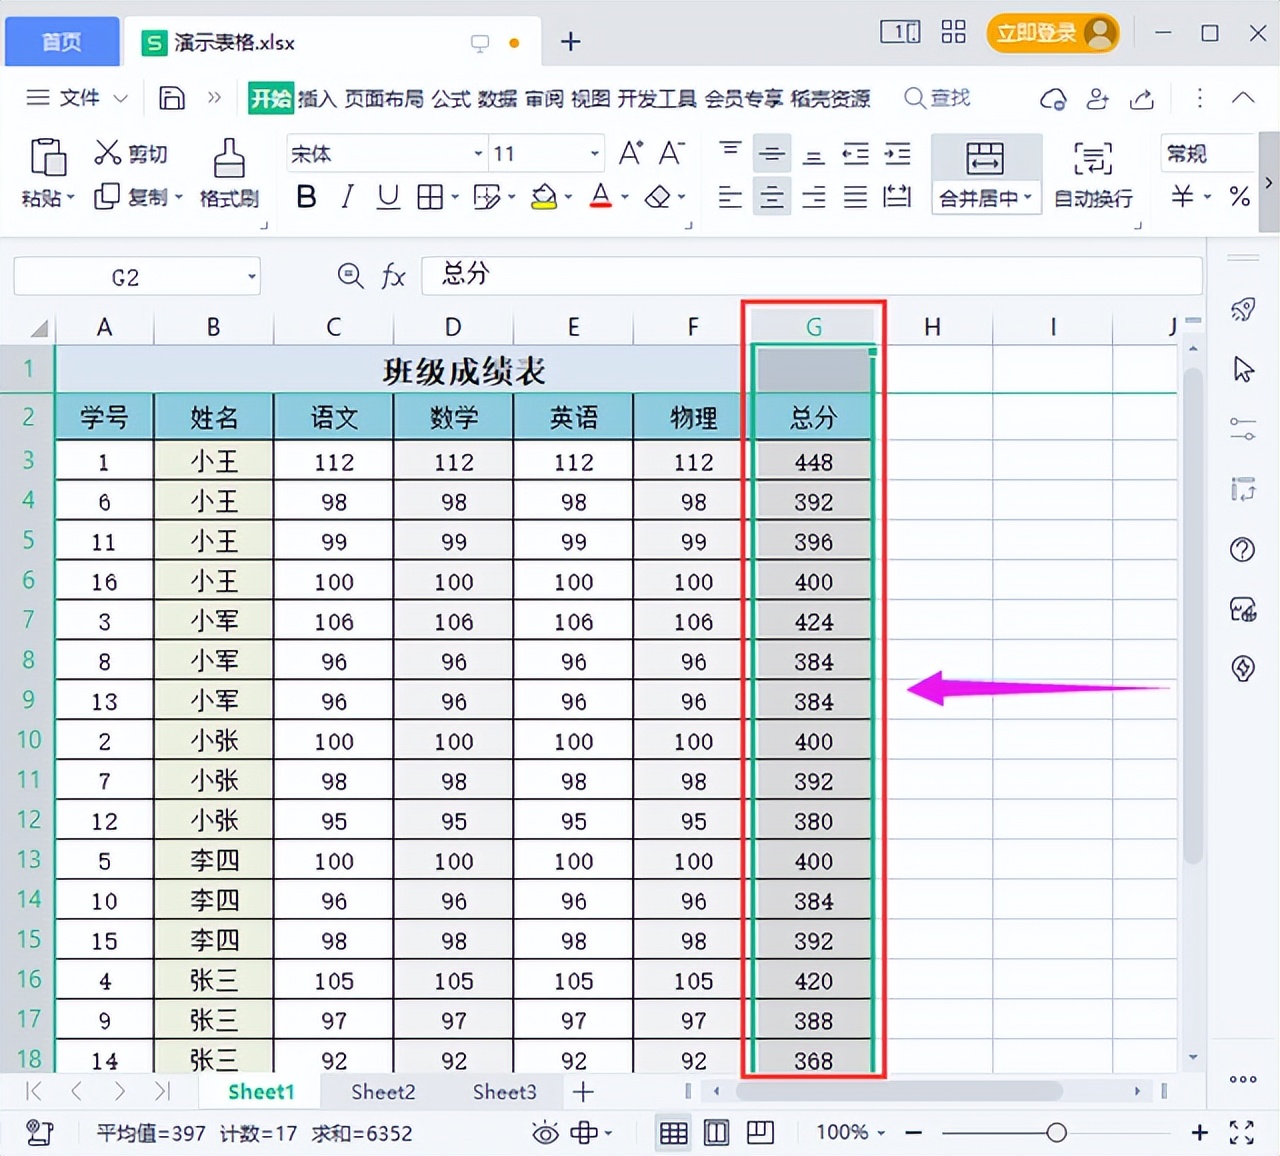
Task: Toggle underline formatting
Action: coord(387,196)
